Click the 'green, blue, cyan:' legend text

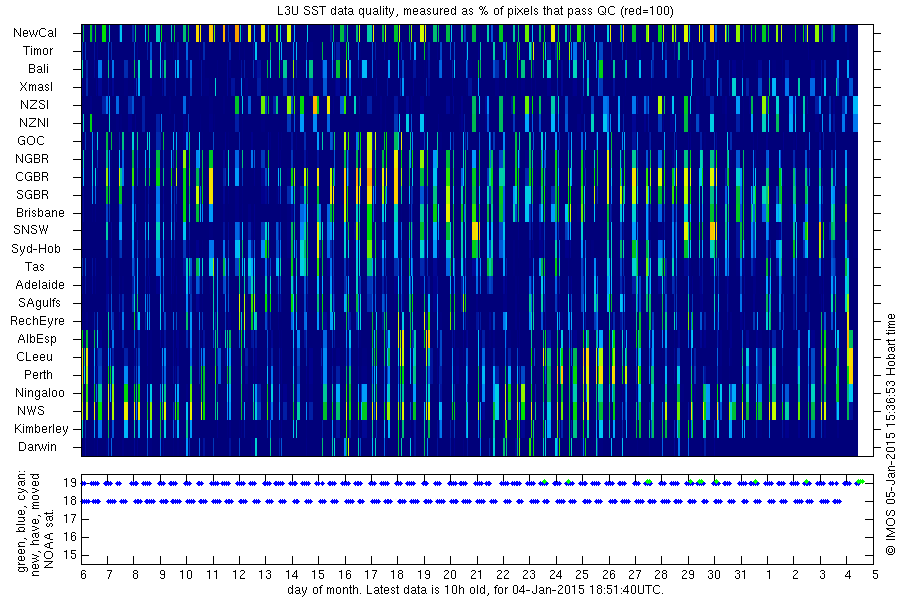pyautogui.click(x=22, y=522)
